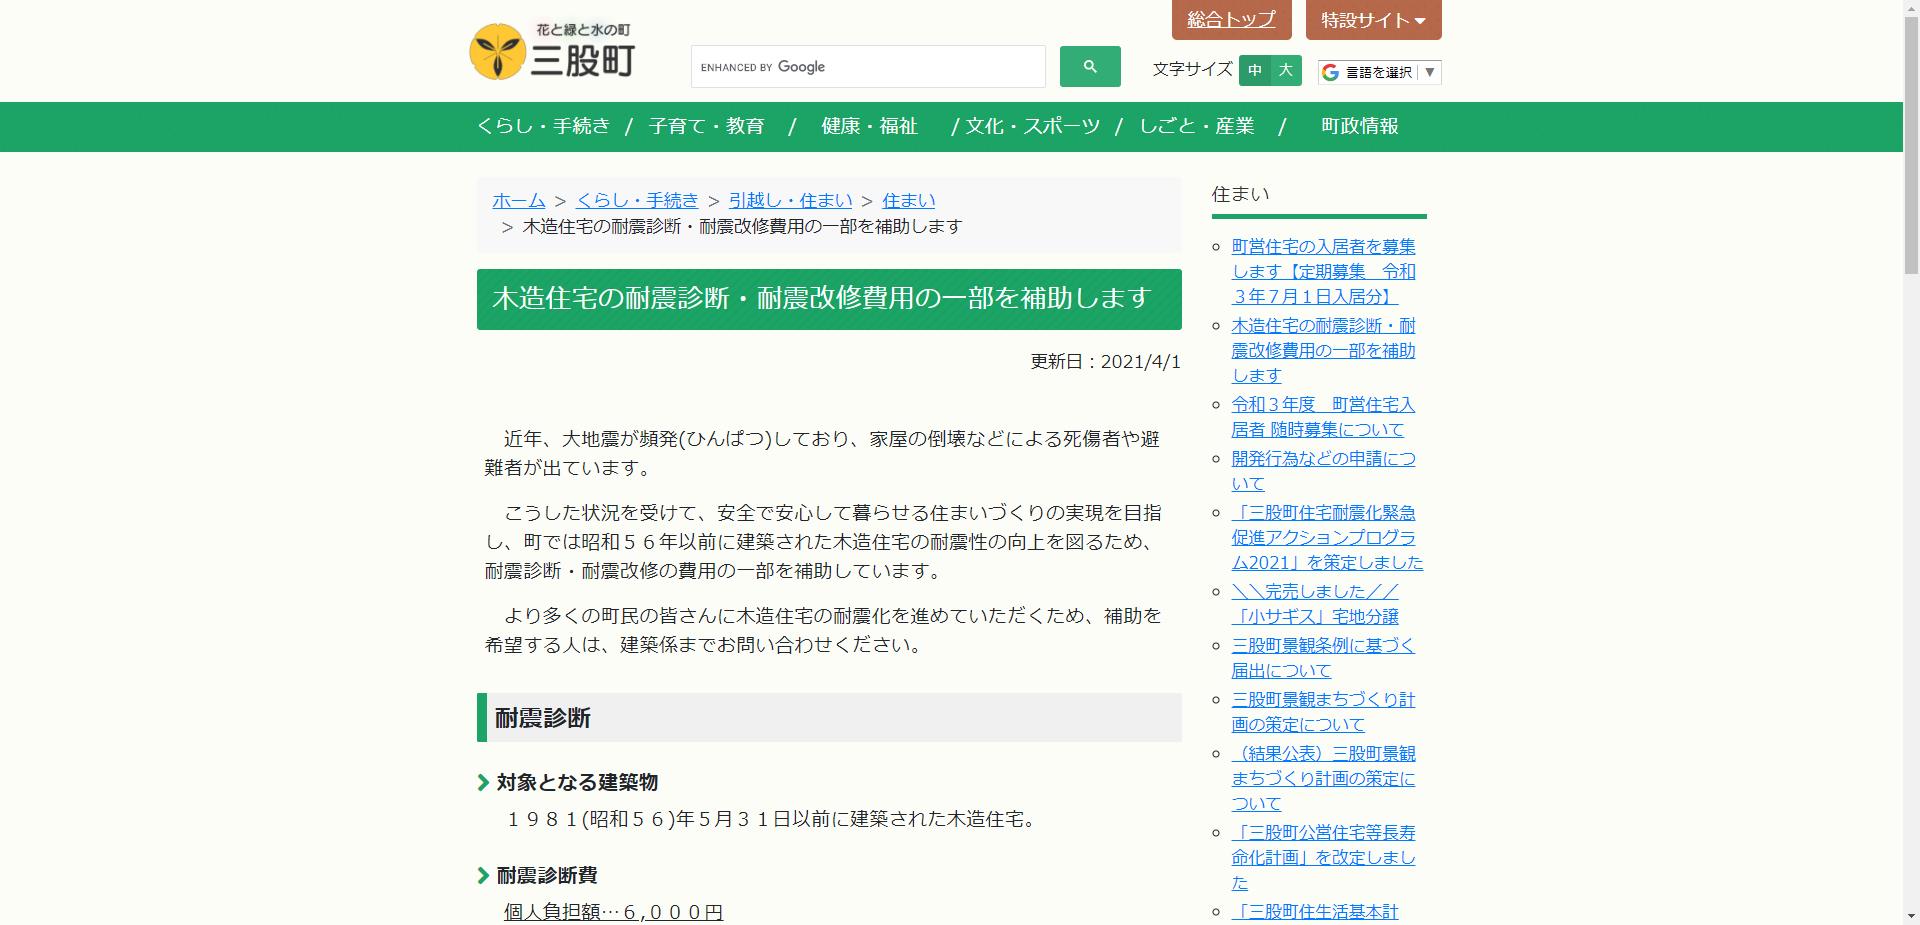This screenshot has height=925, width=1920.
Task: Click the 総合トップ button
Action: pos(1229,19)
